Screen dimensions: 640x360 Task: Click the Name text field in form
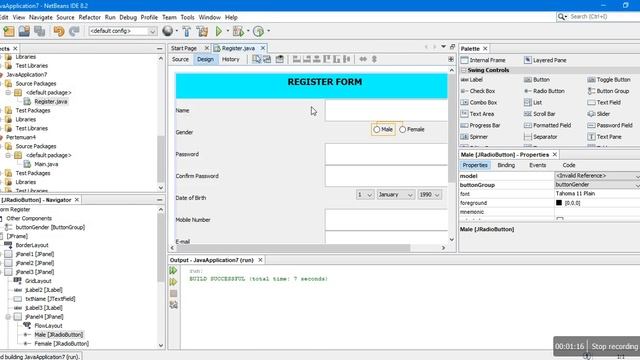click(386, 110)
